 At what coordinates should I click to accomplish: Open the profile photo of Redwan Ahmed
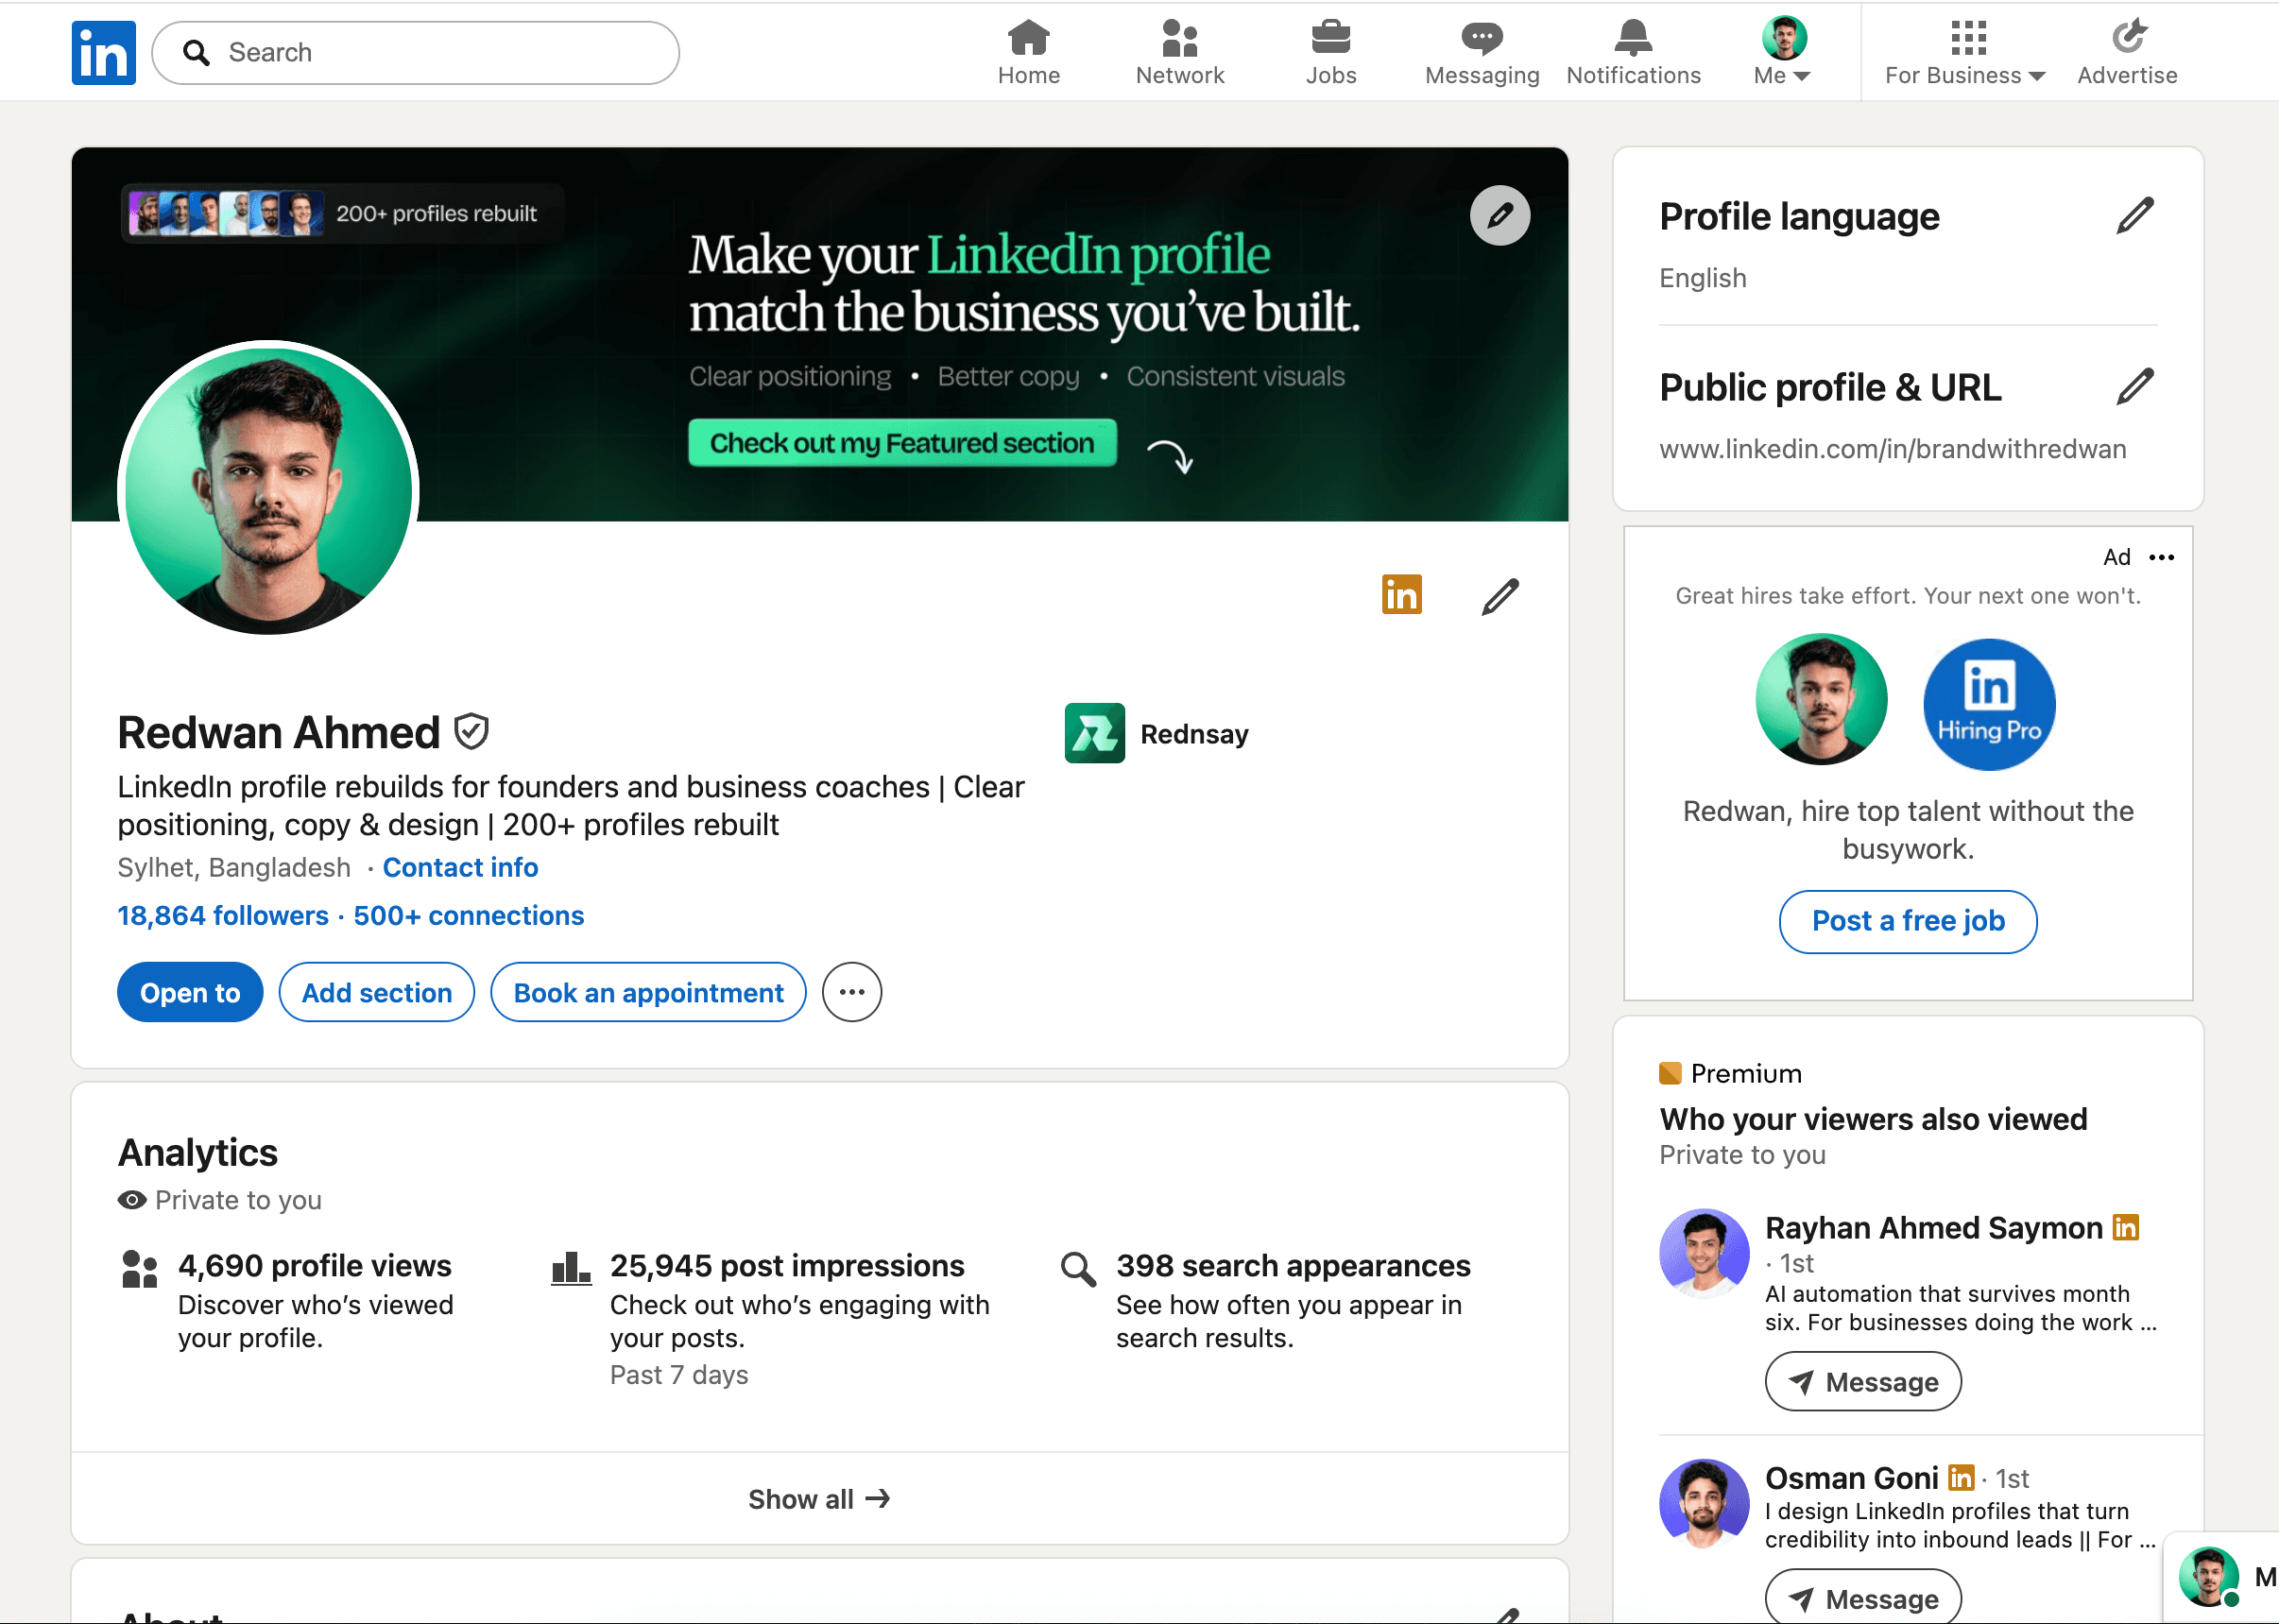[268, 490]
